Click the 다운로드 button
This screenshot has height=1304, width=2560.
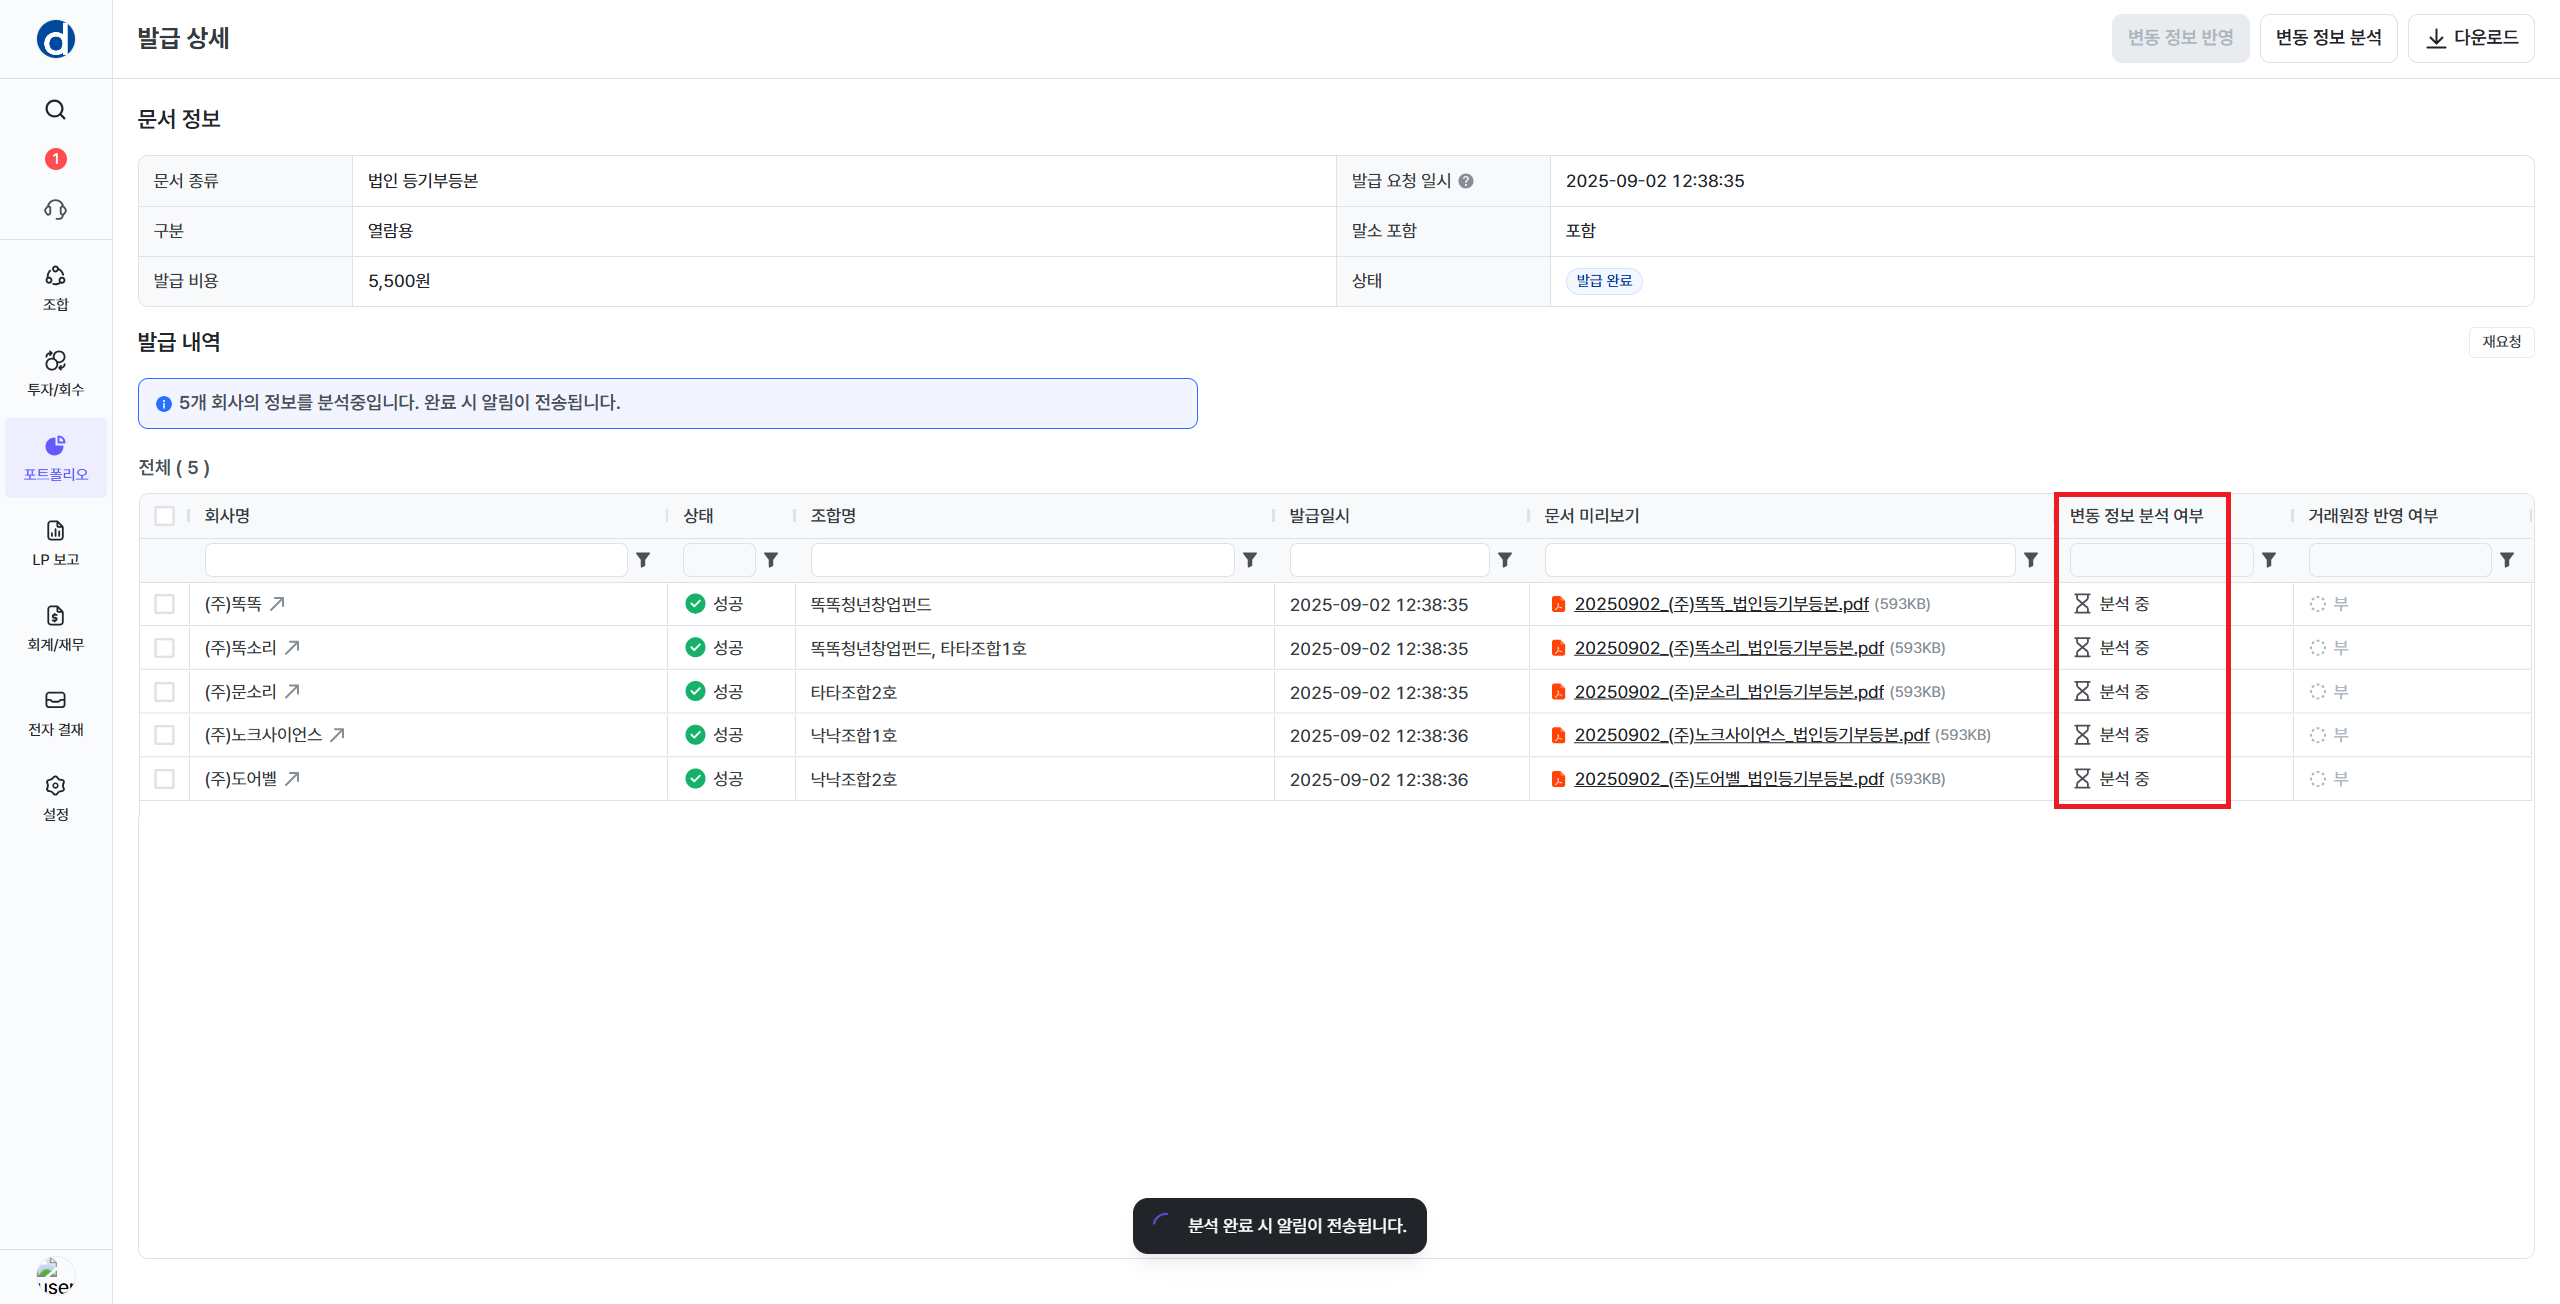[2471, 38]
